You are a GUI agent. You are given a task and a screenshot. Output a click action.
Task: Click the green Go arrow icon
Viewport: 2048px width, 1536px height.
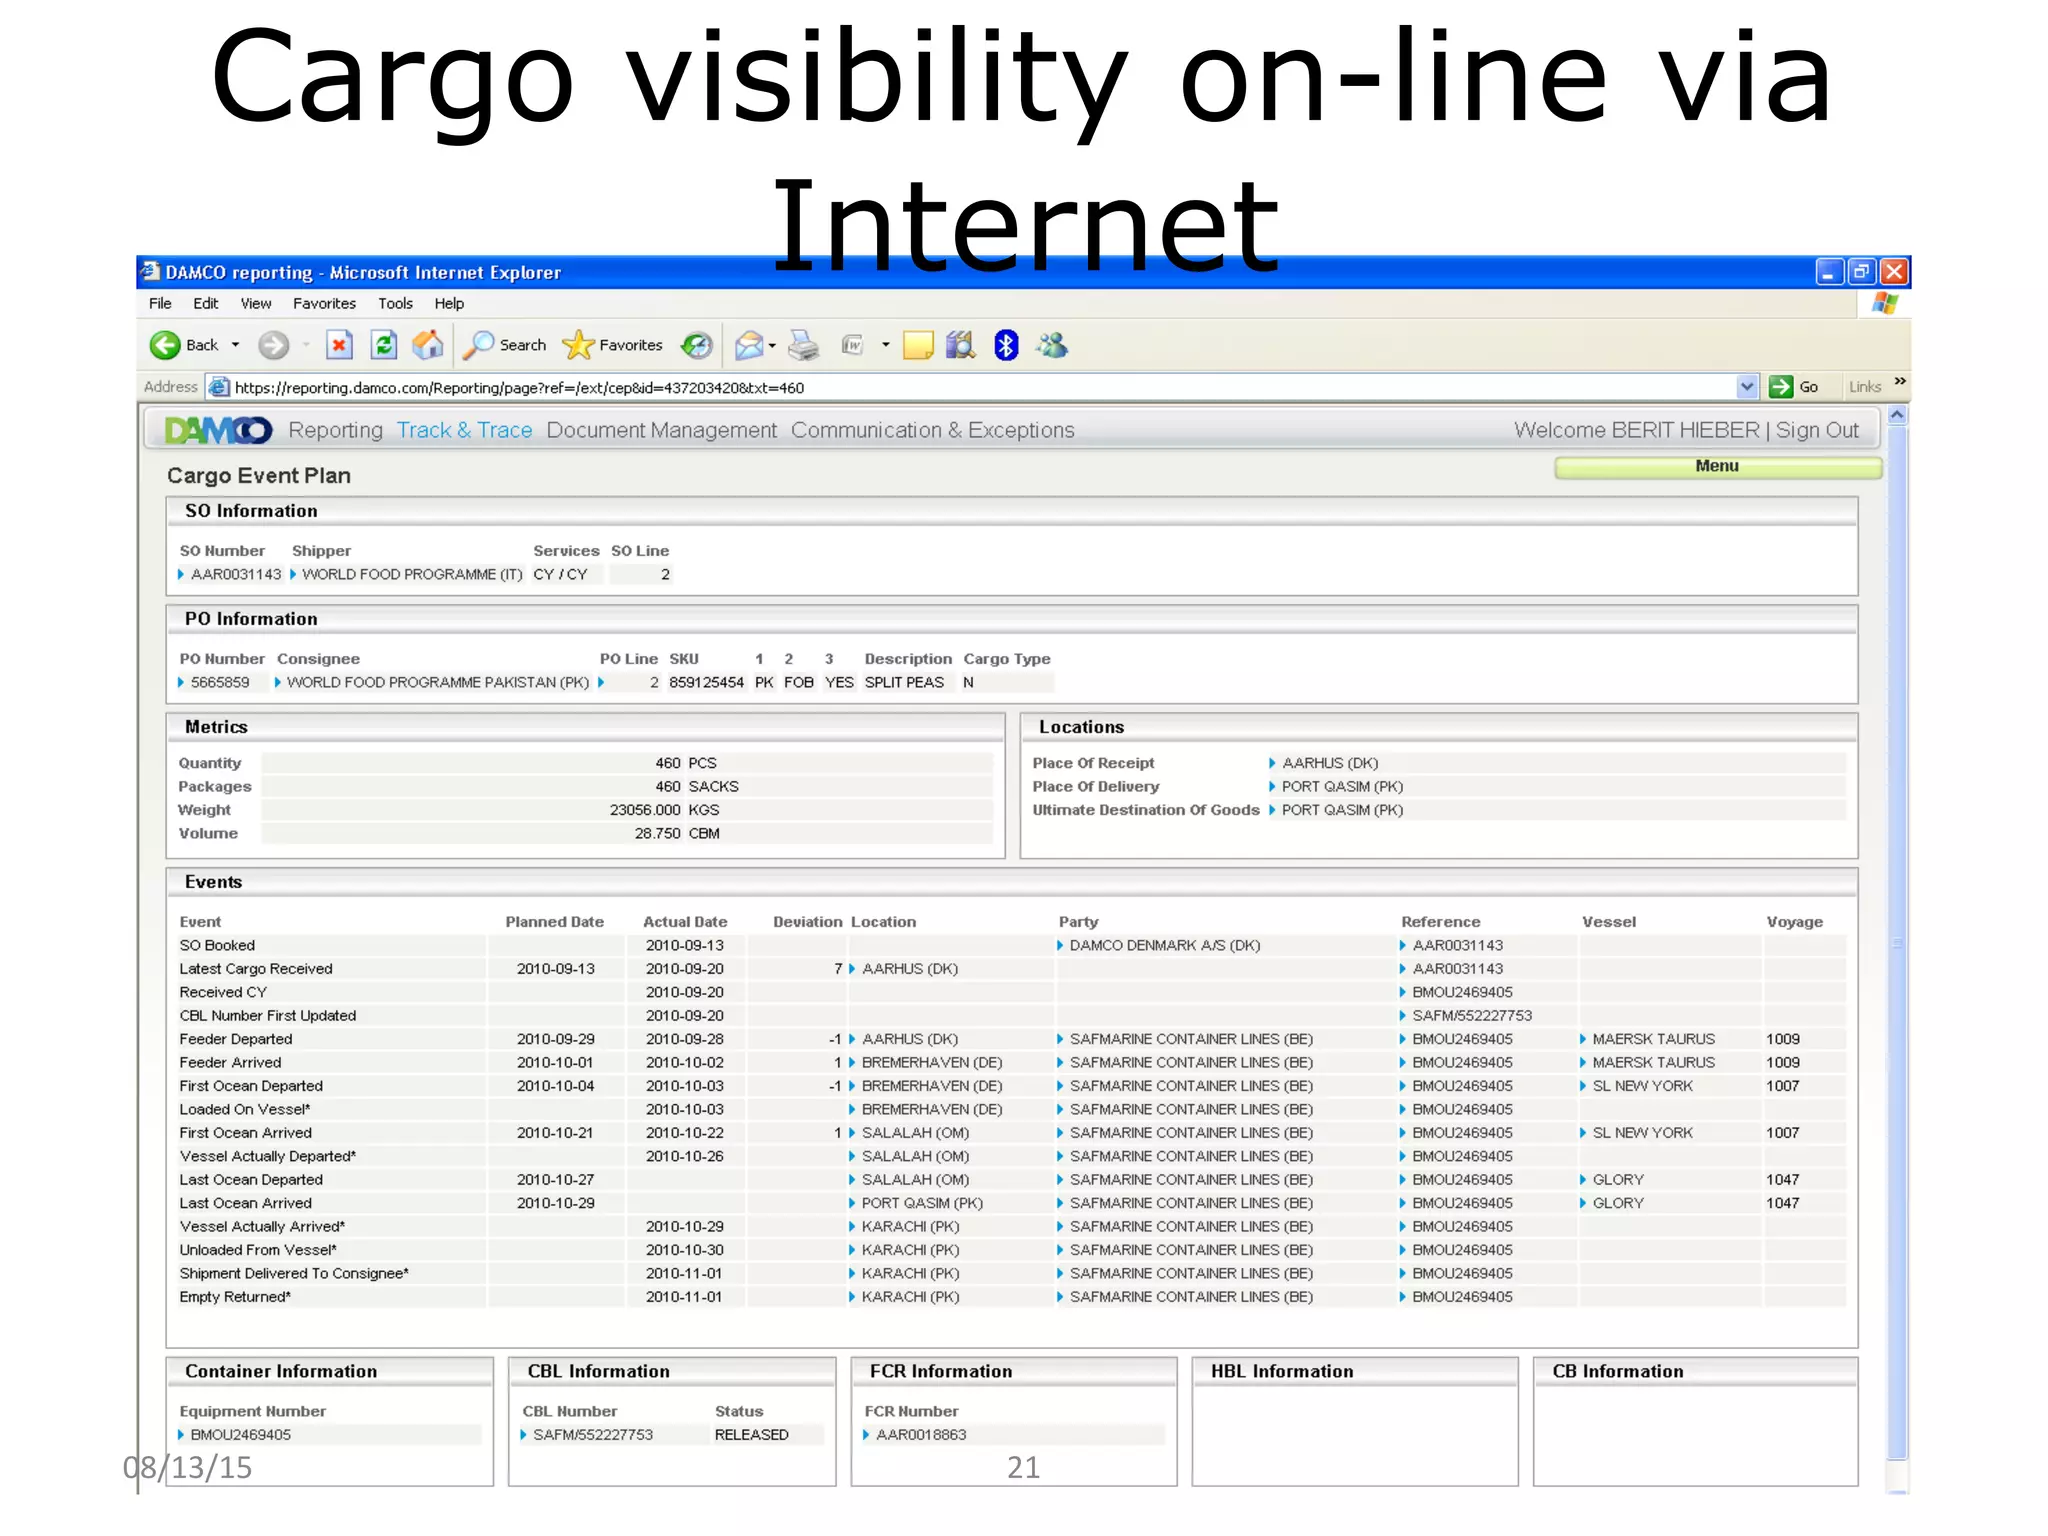coord(1780,387)
